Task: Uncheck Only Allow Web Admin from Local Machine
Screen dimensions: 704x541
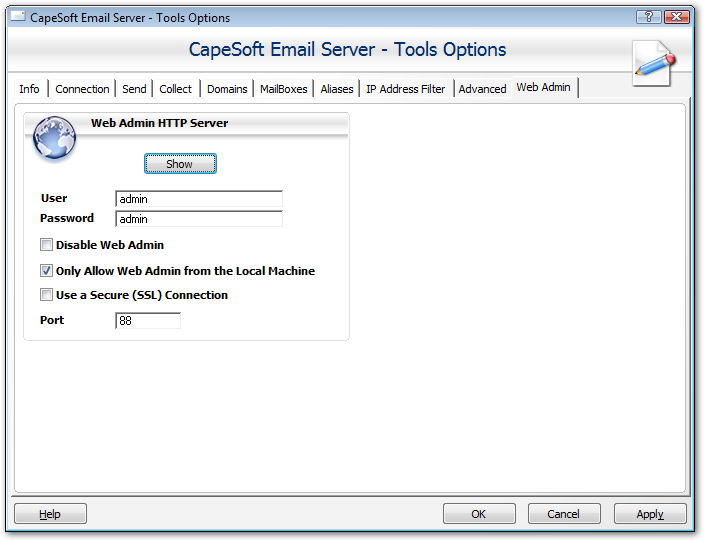Action: (46, 271)
